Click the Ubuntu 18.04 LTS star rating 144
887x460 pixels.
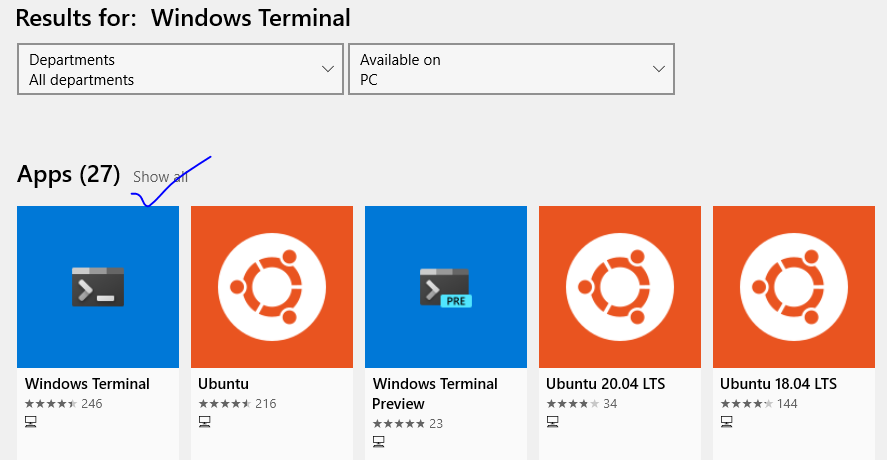[x=759, y=403]
